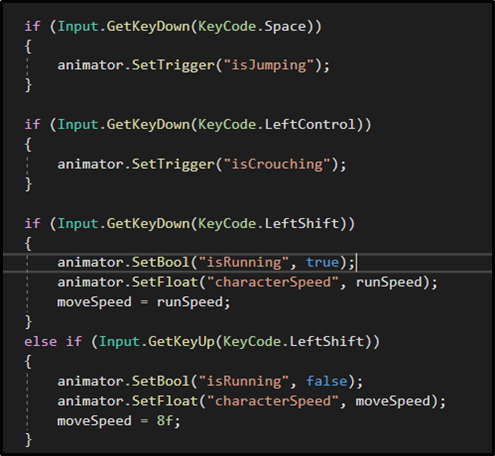Click moveSpeed argument in last SetFloat

[x=393, y=401]
